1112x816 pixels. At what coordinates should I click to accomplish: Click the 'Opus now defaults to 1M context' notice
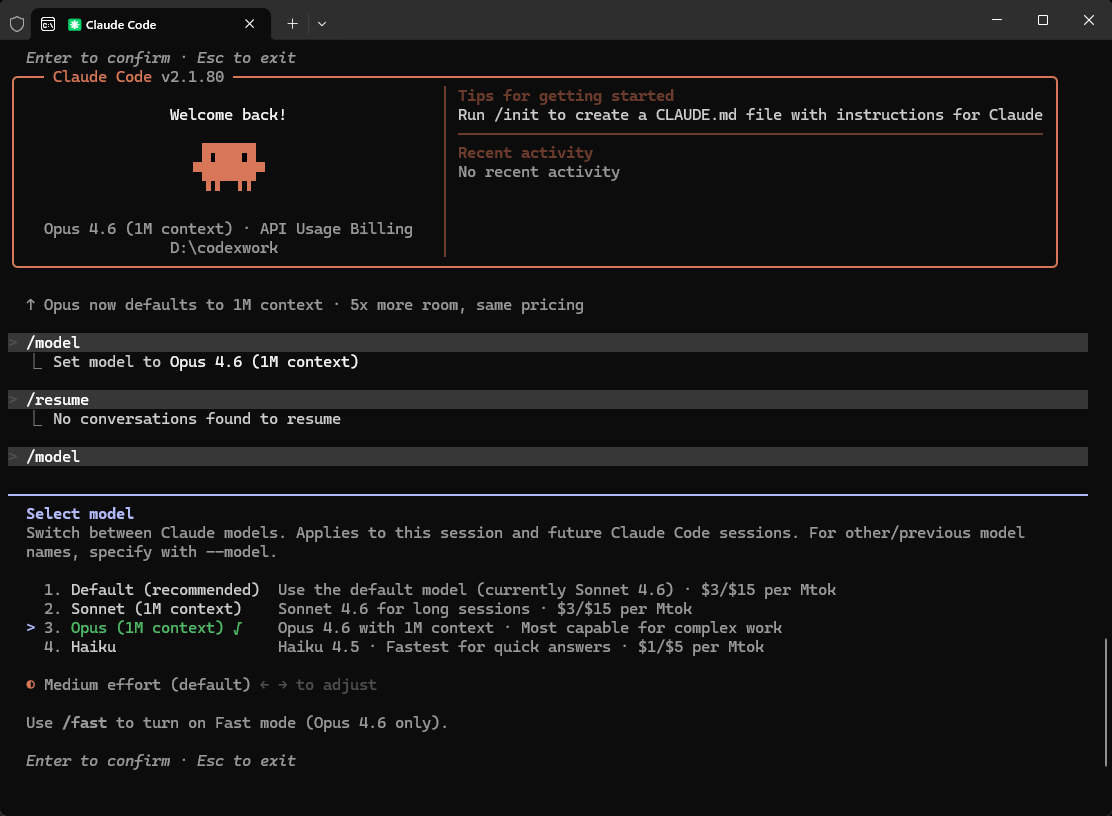pos(305,305)
